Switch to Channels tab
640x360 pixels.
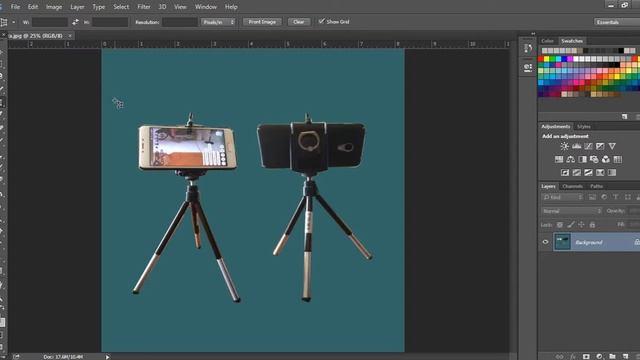pyautogui.click(x=572, y=186)
